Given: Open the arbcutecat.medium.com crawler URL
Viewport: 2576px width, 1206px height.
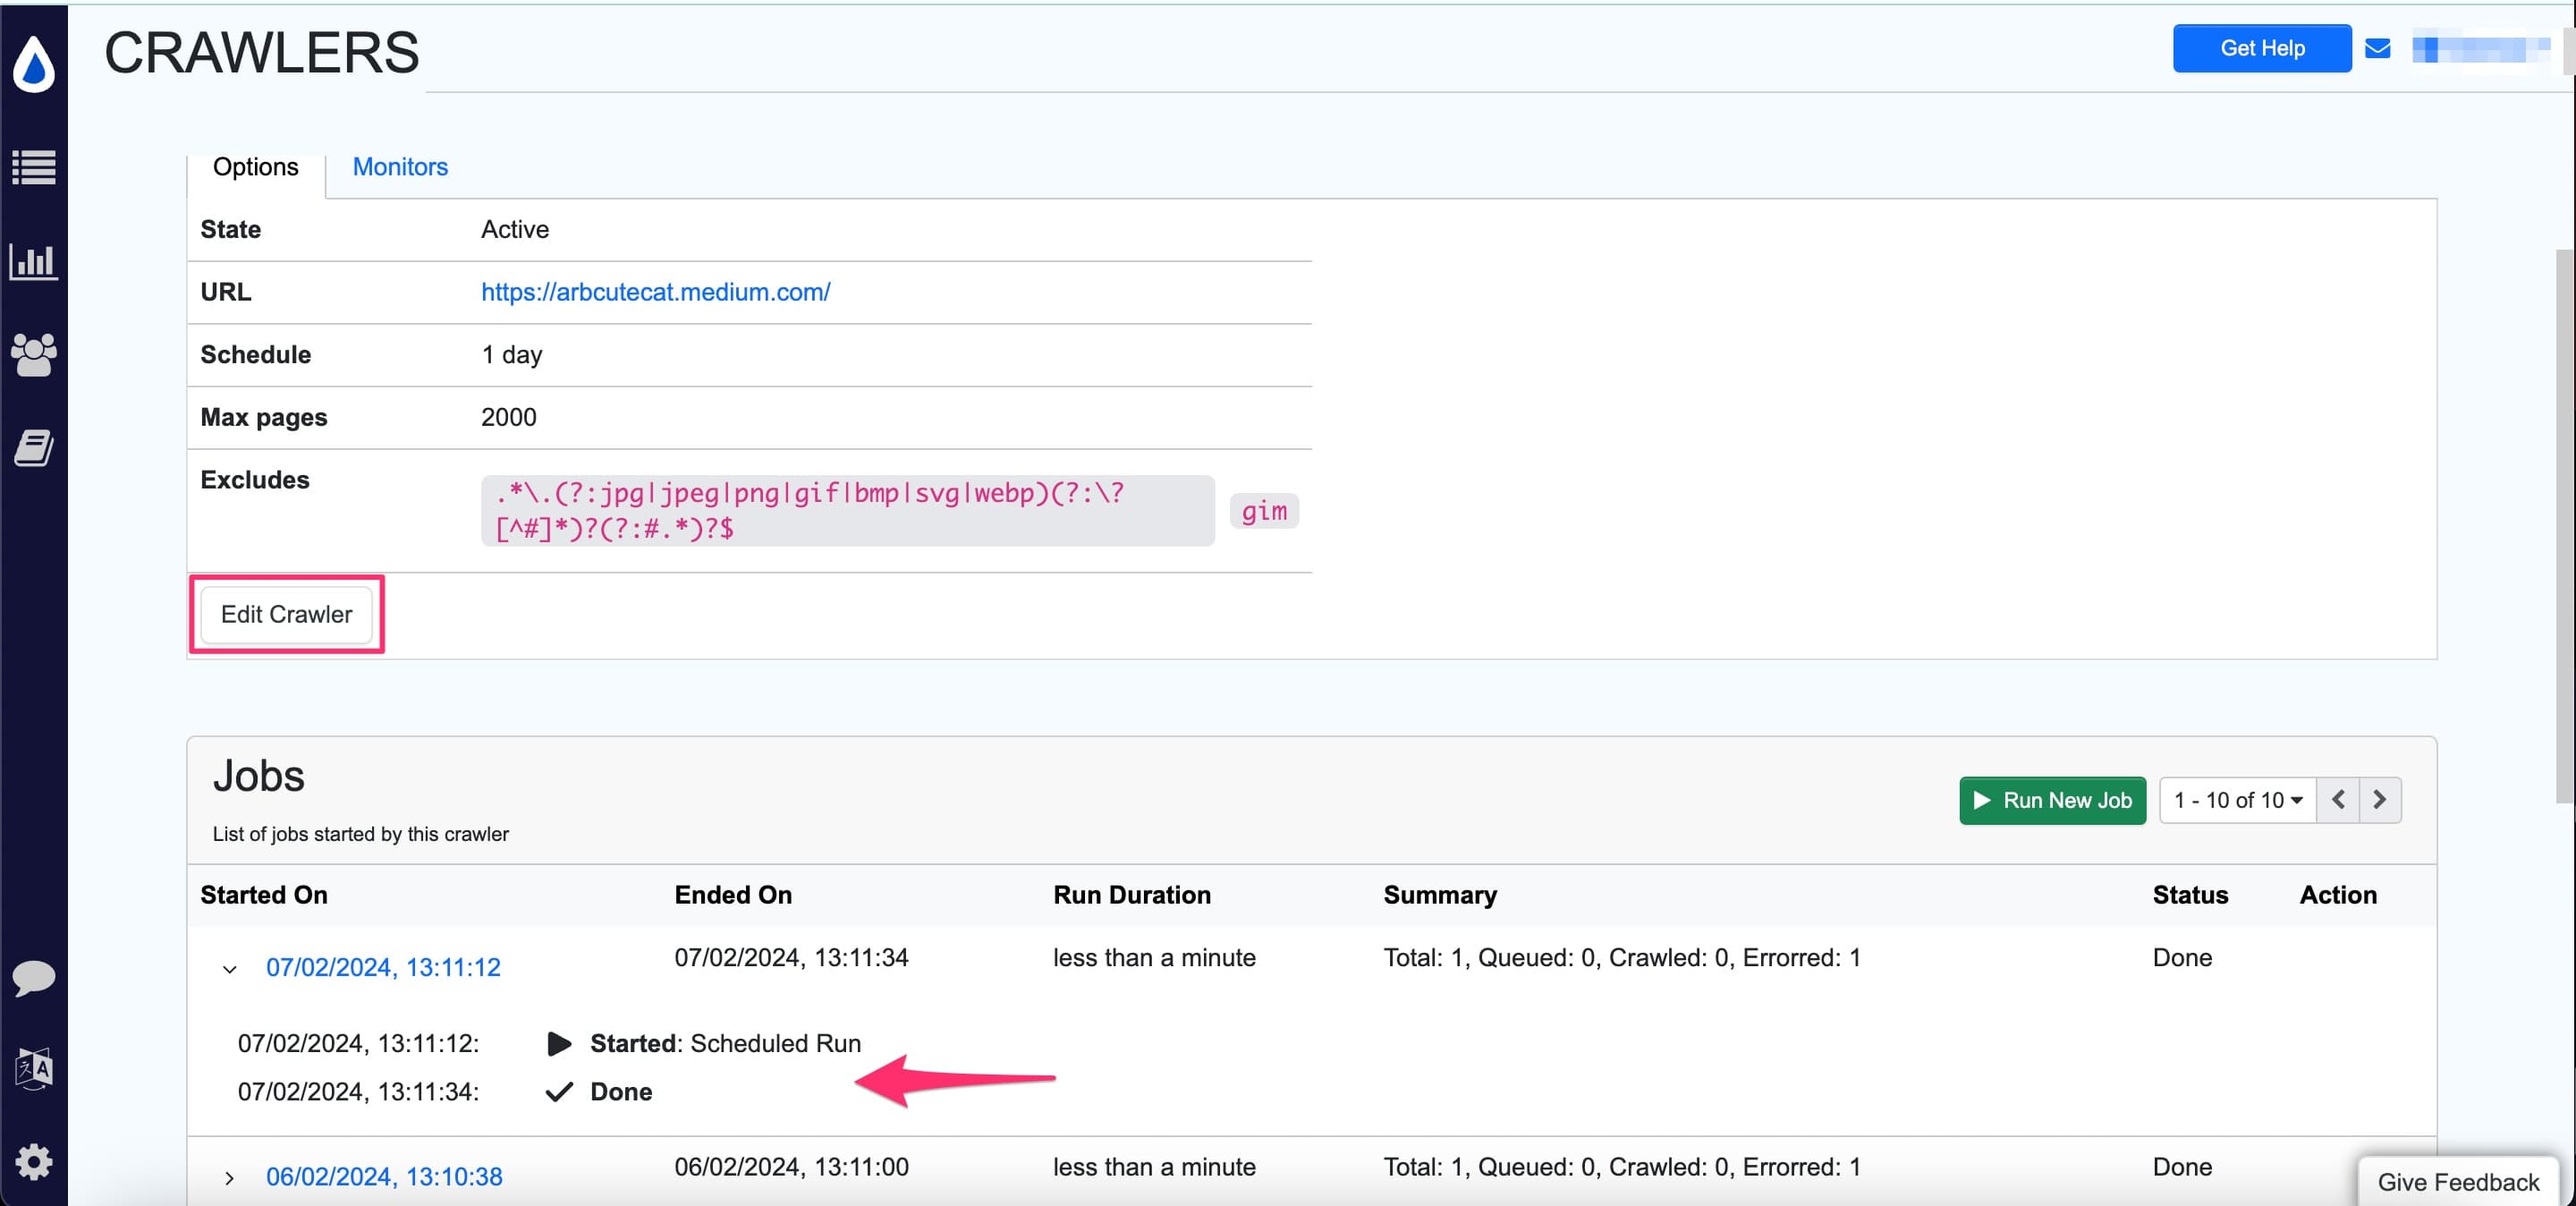Looking at the screenshot, I should pyautogui.click(x=655, y=292).
